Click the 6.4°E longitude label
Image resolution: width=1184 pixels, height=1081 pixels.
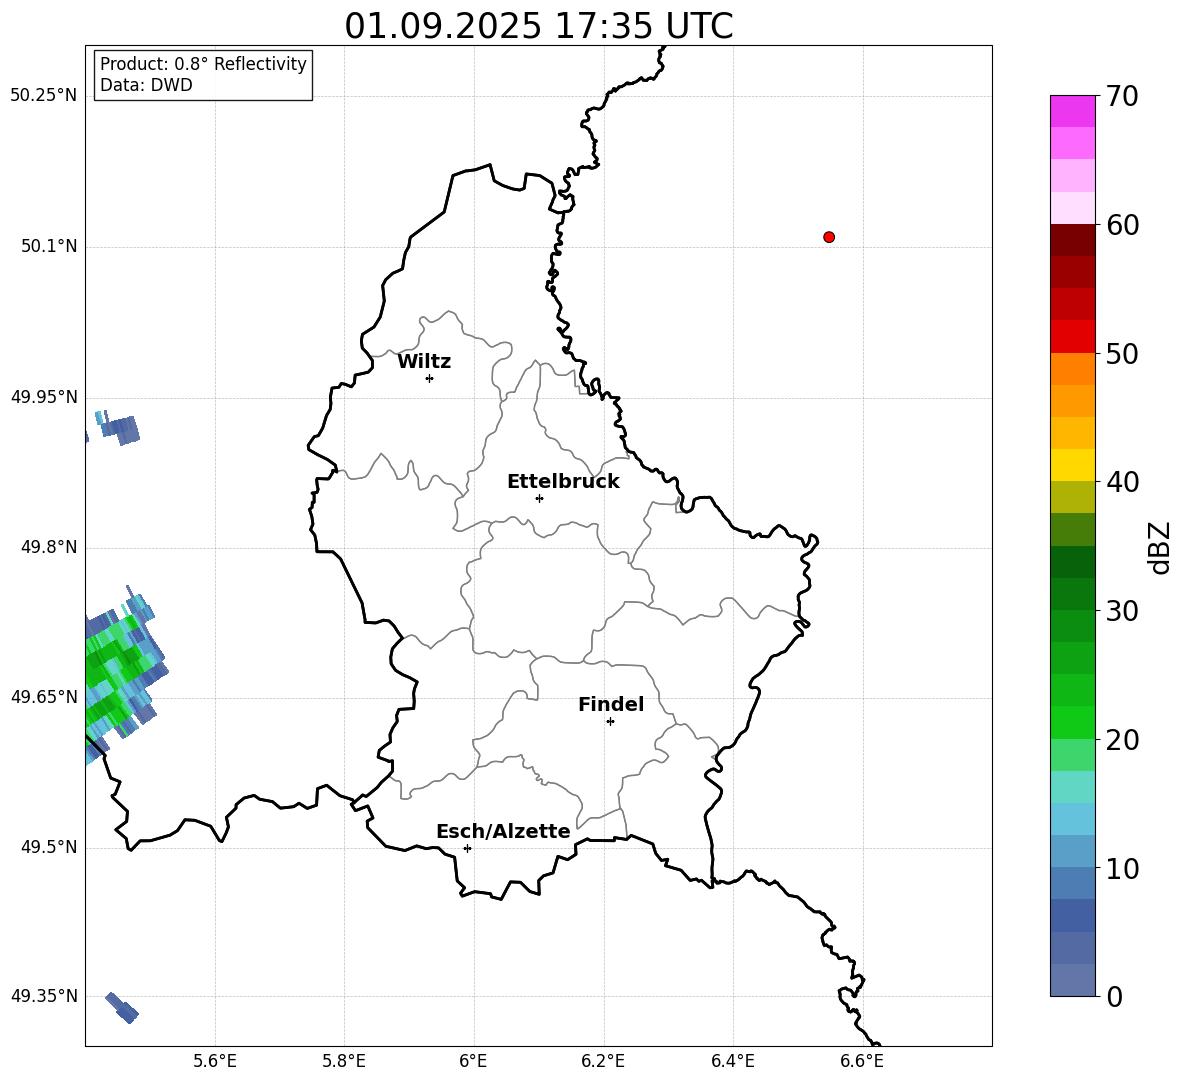tap(733, 1061)
